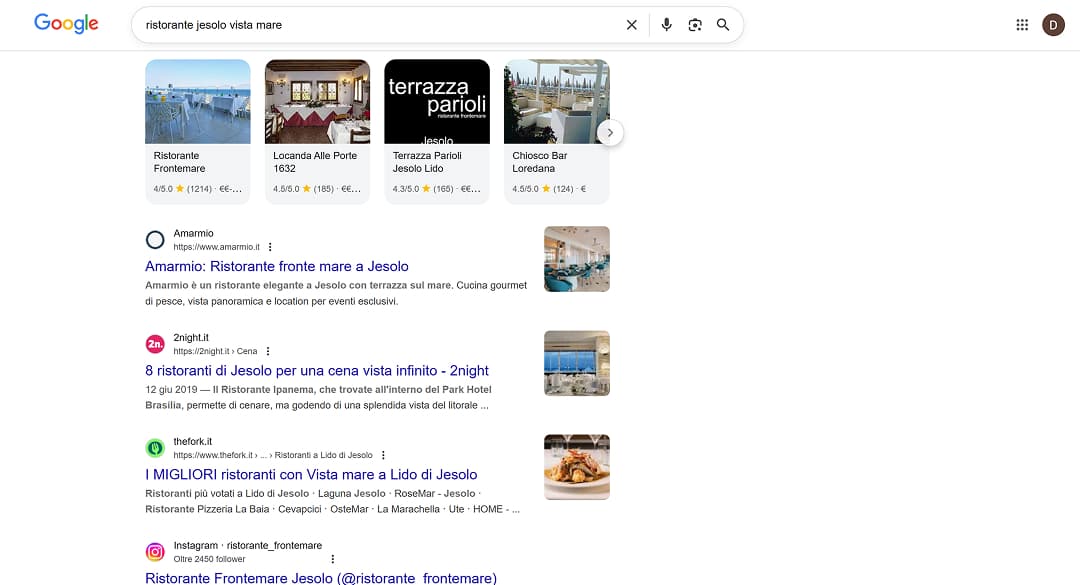The image size is (1080, 585).
Task: Click the Instagram favicon on the last result
Action: coord(155,551)
